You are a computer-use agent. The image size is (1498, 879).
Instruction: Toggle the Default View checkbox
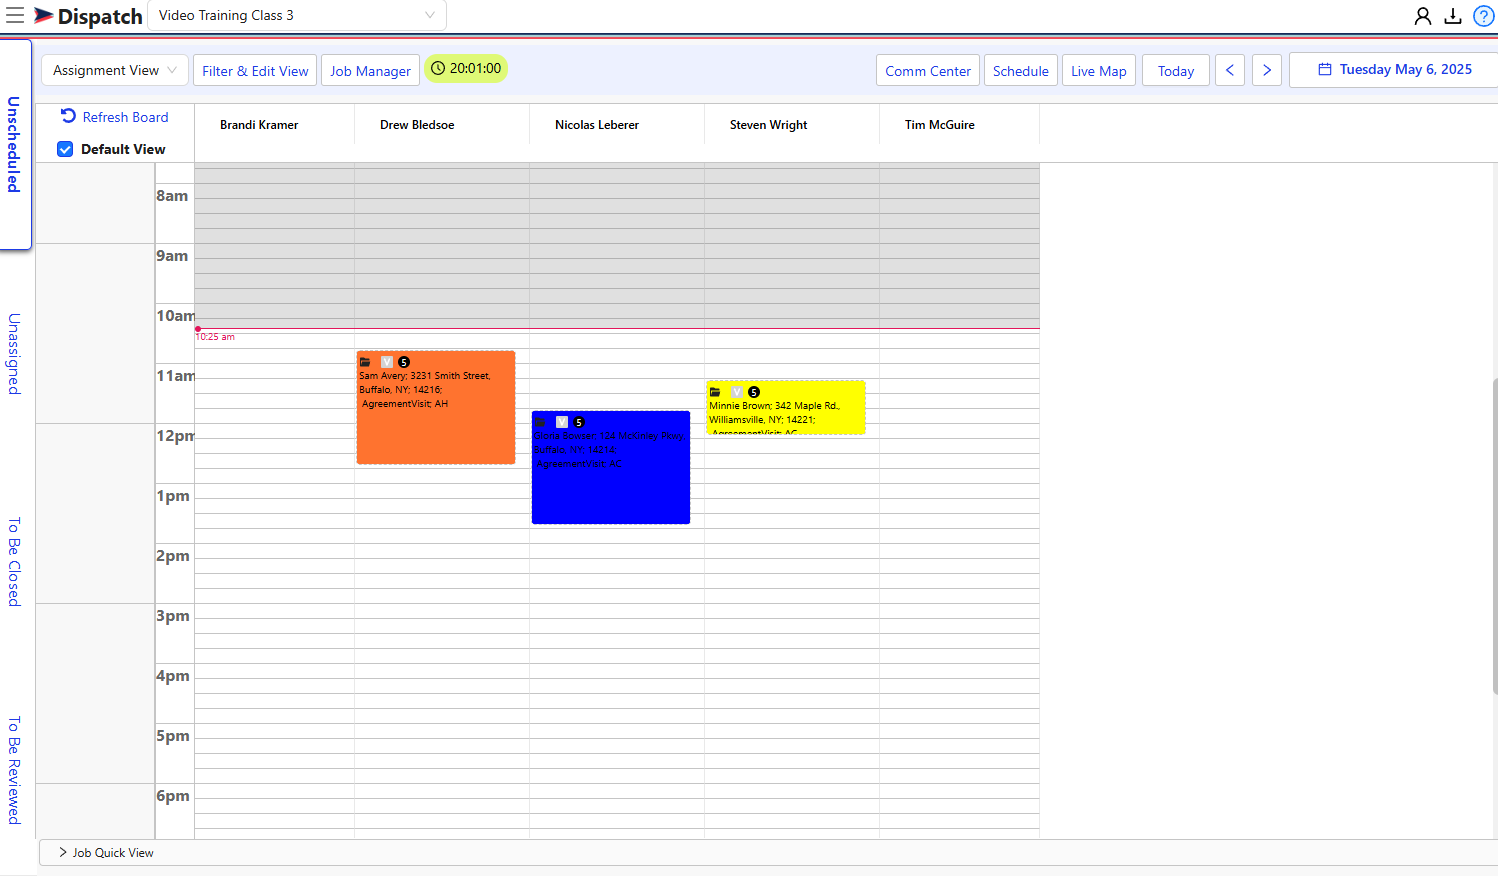click(x=65, y=149)
